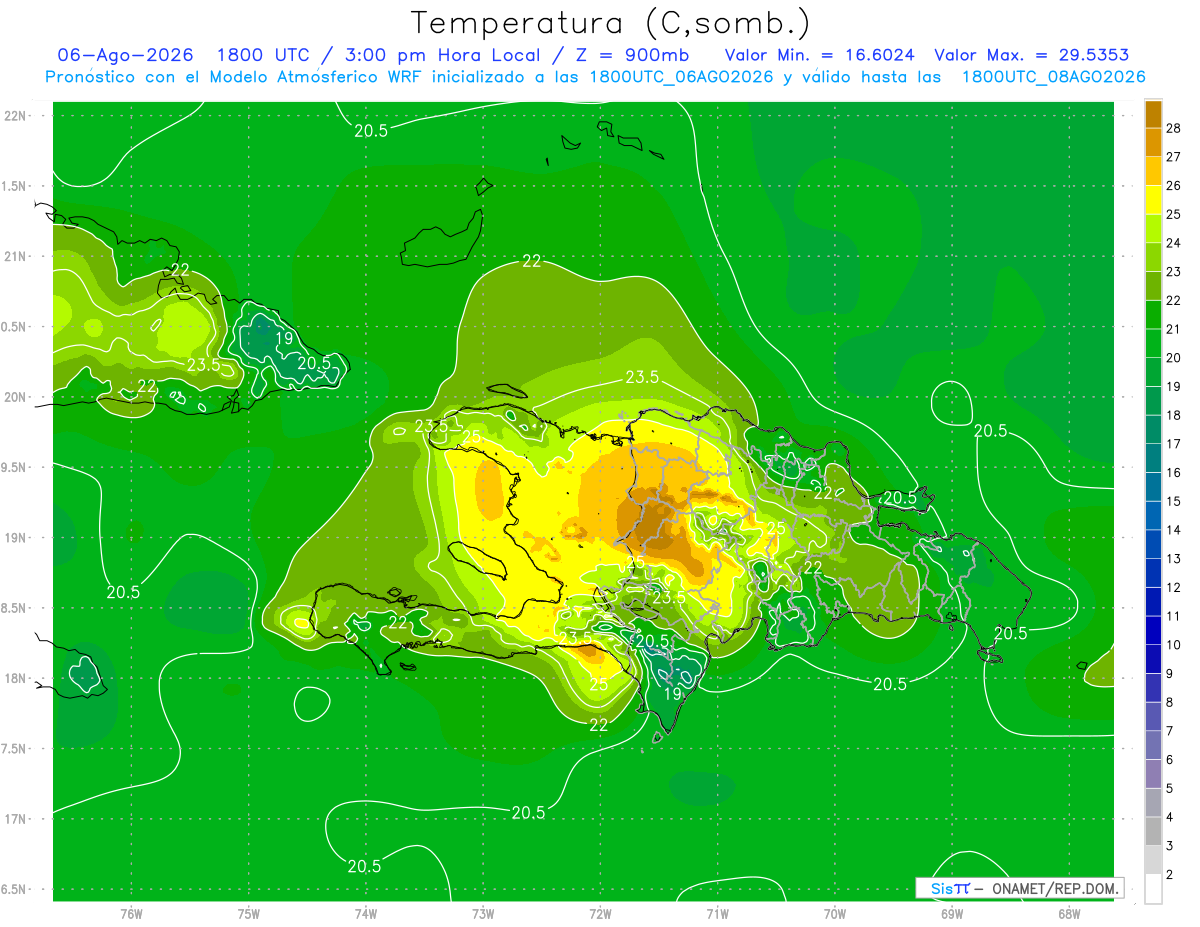The image size is (1200, 927).
Task: Click the "76W" longitude axis label
Action: (131, 914)
